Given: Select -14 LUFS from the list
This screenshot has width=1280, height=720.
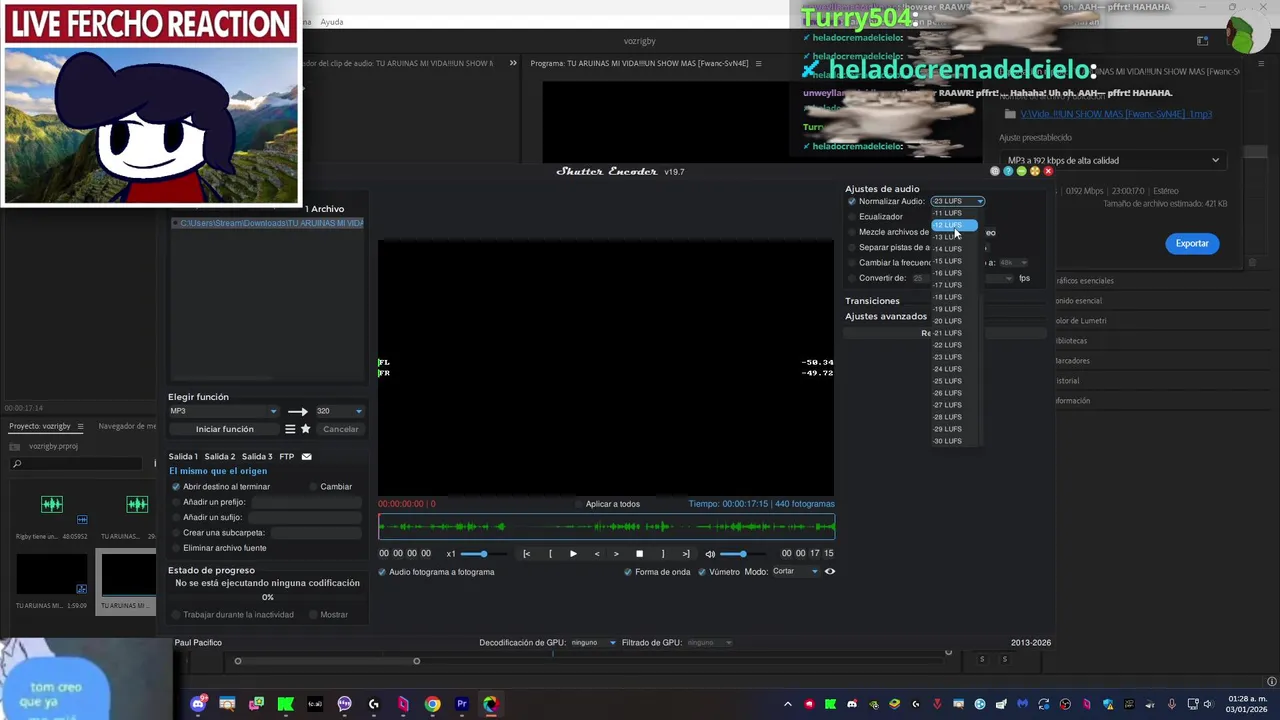Looking at the screenshot, I should [947, 249].
